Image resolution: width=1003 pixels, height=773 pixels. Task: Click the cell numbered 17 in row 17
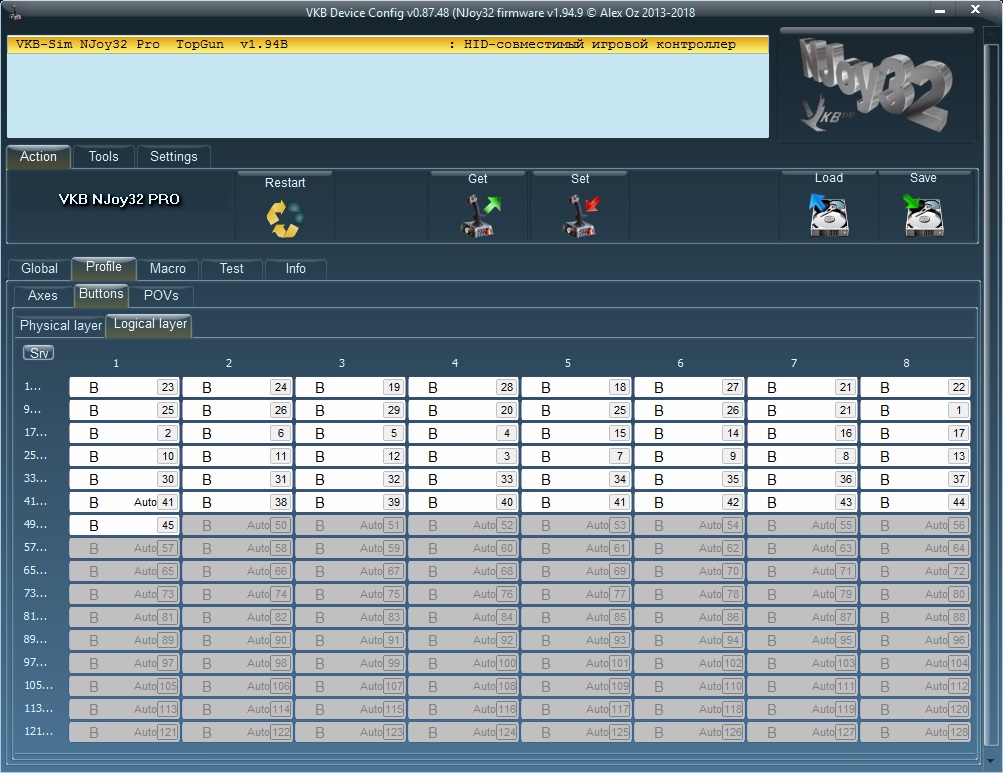tap(915, 433)
